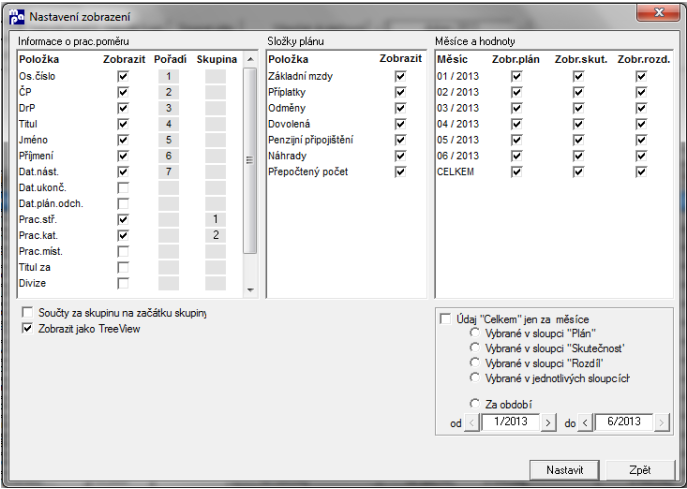Viewport: 687px width, 489px height.
Task: Click Skupina field showing 1 for Prac.stř.
Action: pyautogui.click(x=216, y=220)
